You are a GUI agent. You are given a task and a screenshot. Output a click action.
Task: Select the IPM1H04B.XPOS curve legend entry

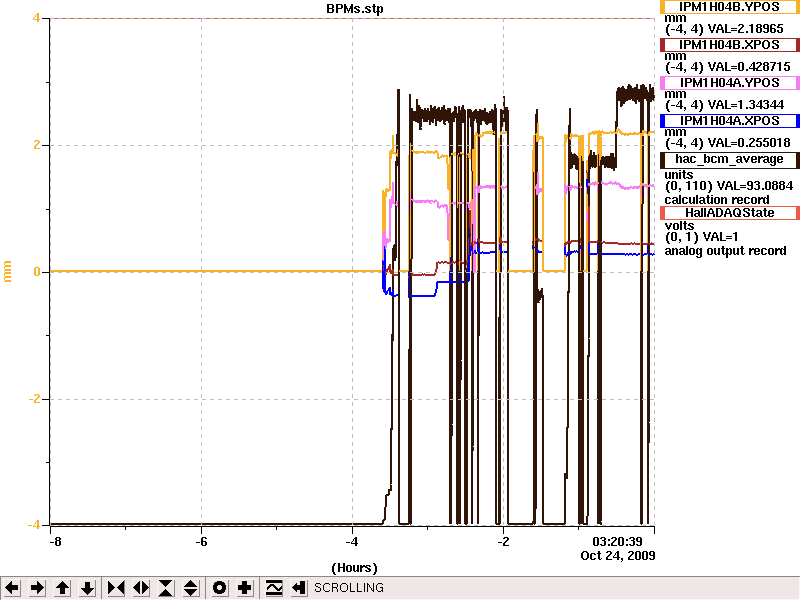coord(730,45)
